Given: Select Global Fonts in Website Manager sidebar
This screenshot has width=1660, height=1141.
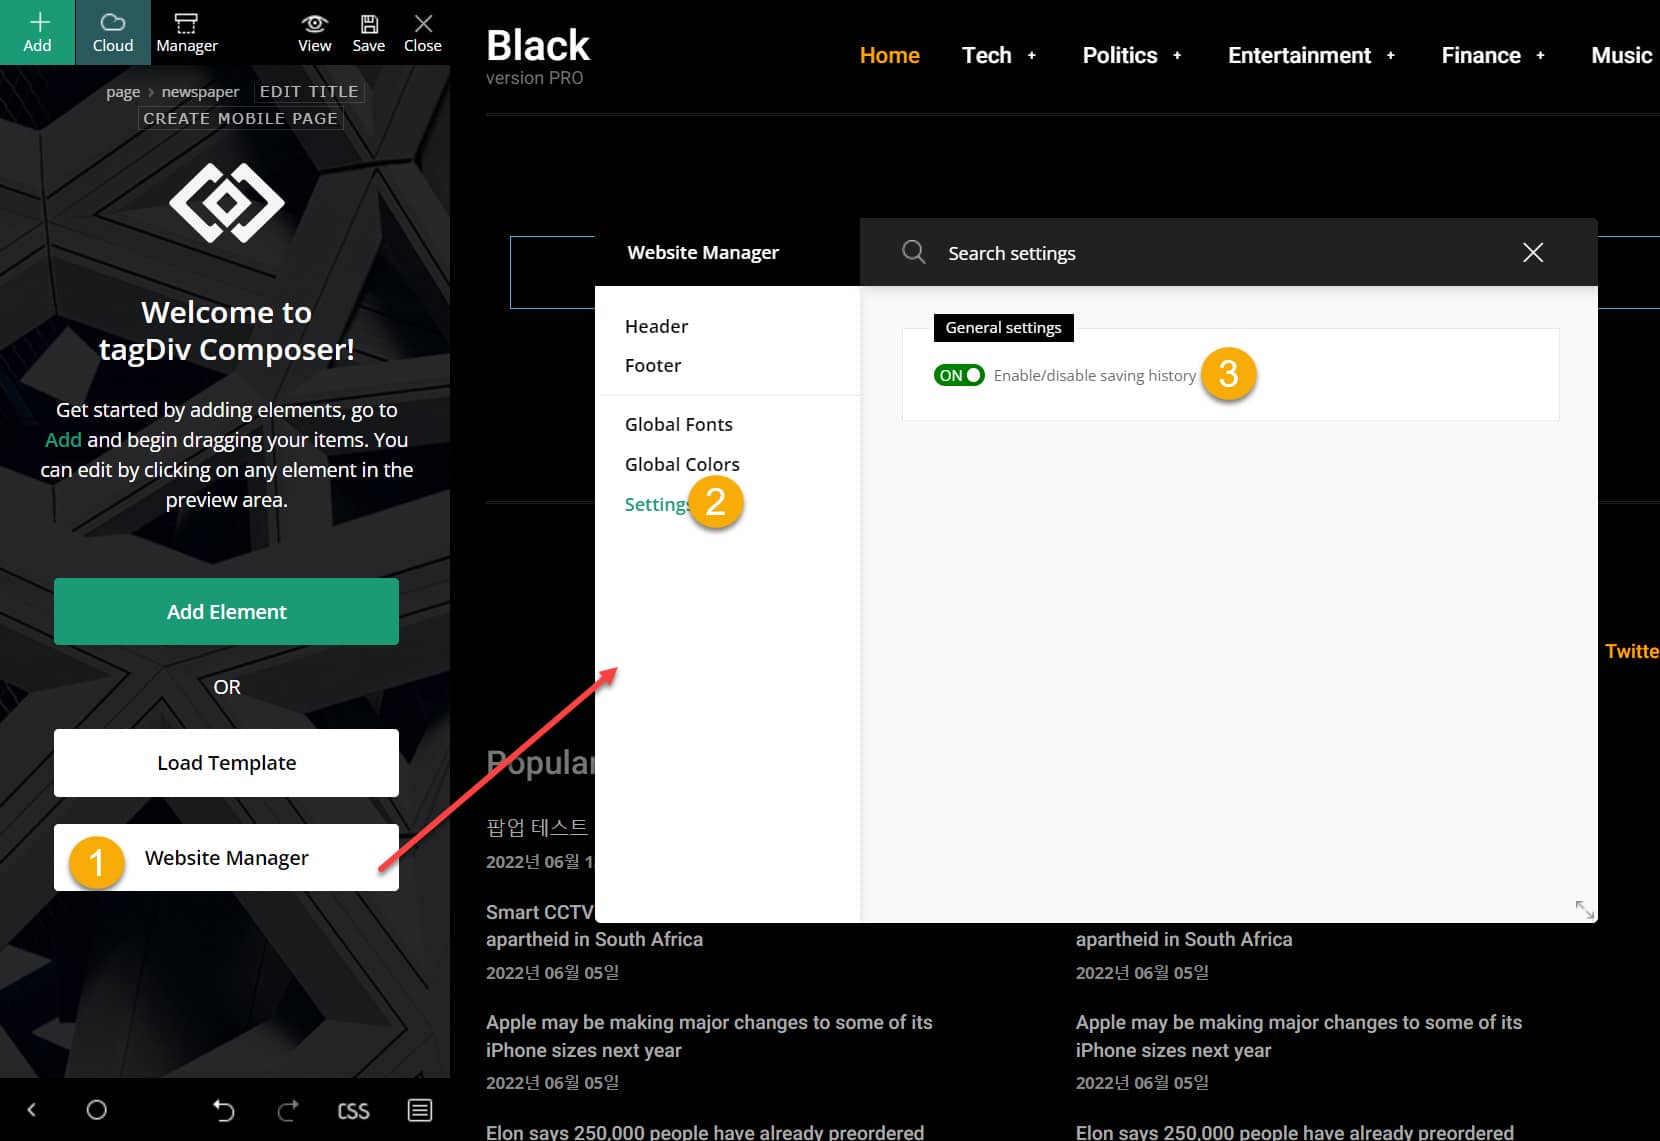Looking at the screenshot, I should coord(679,424).
